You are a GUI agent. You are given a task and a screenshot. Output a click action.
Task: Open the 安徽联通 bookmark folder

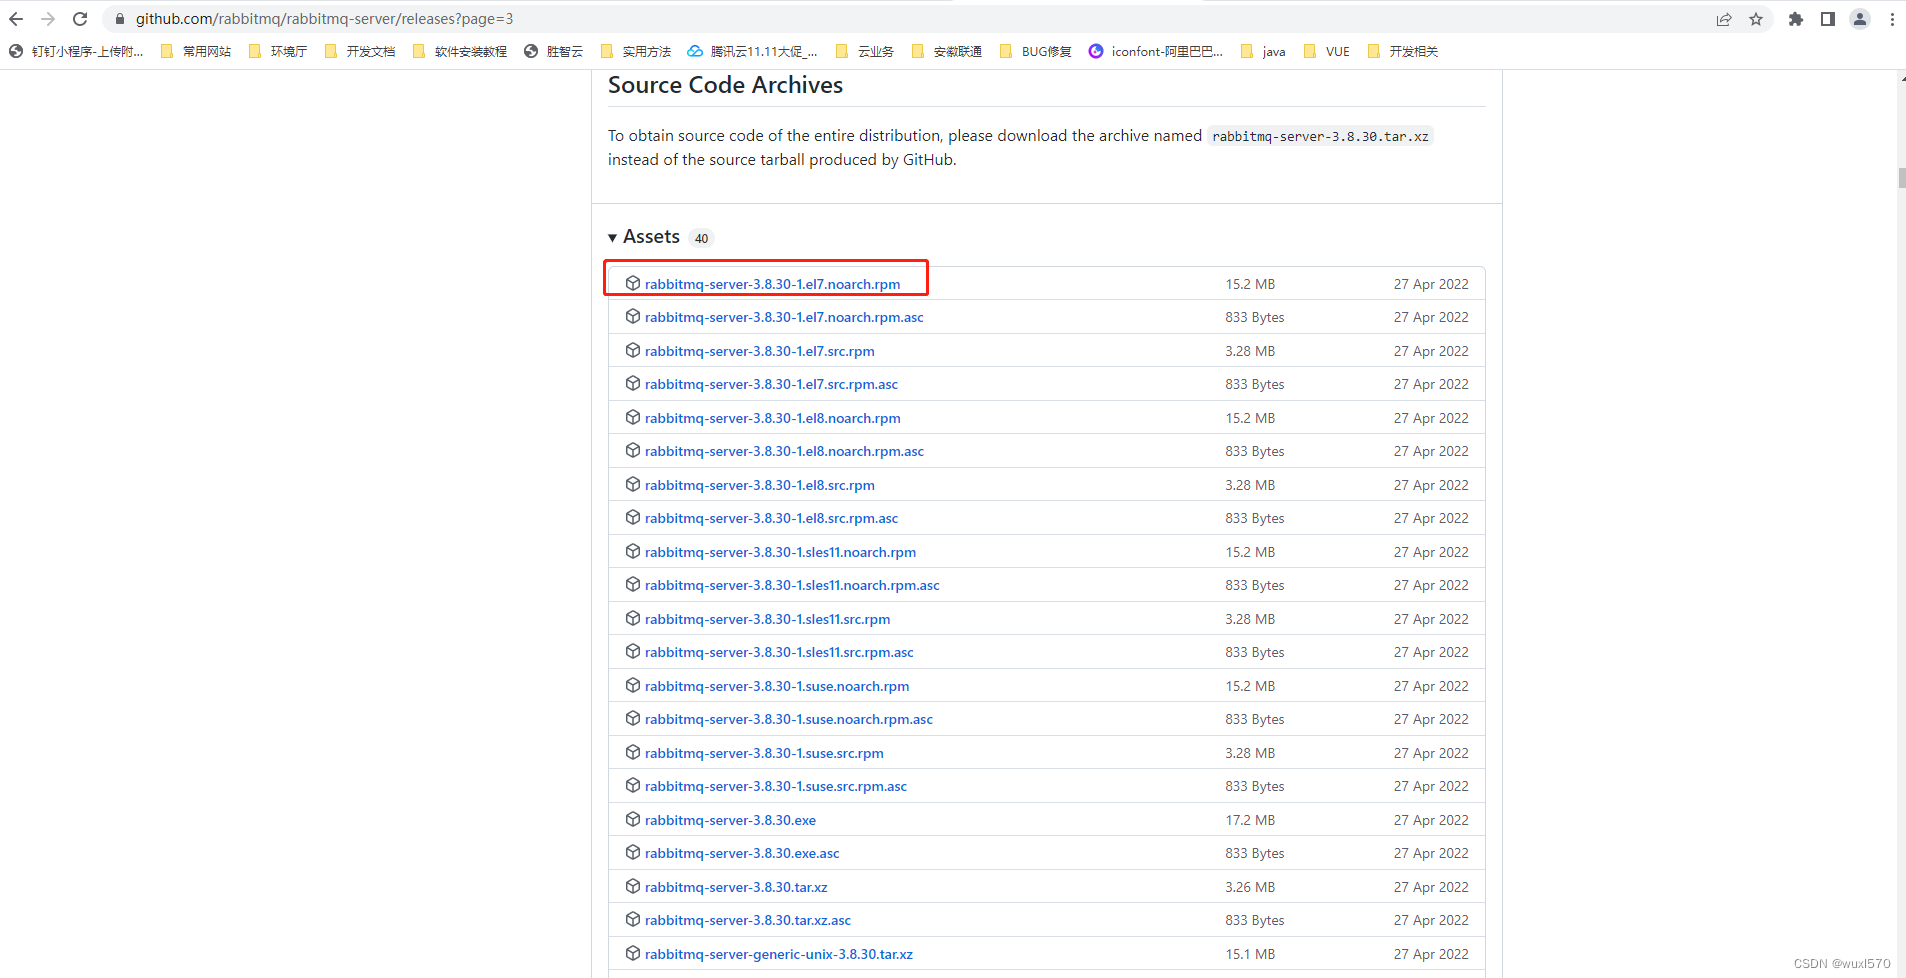click(x=947, y=51)
